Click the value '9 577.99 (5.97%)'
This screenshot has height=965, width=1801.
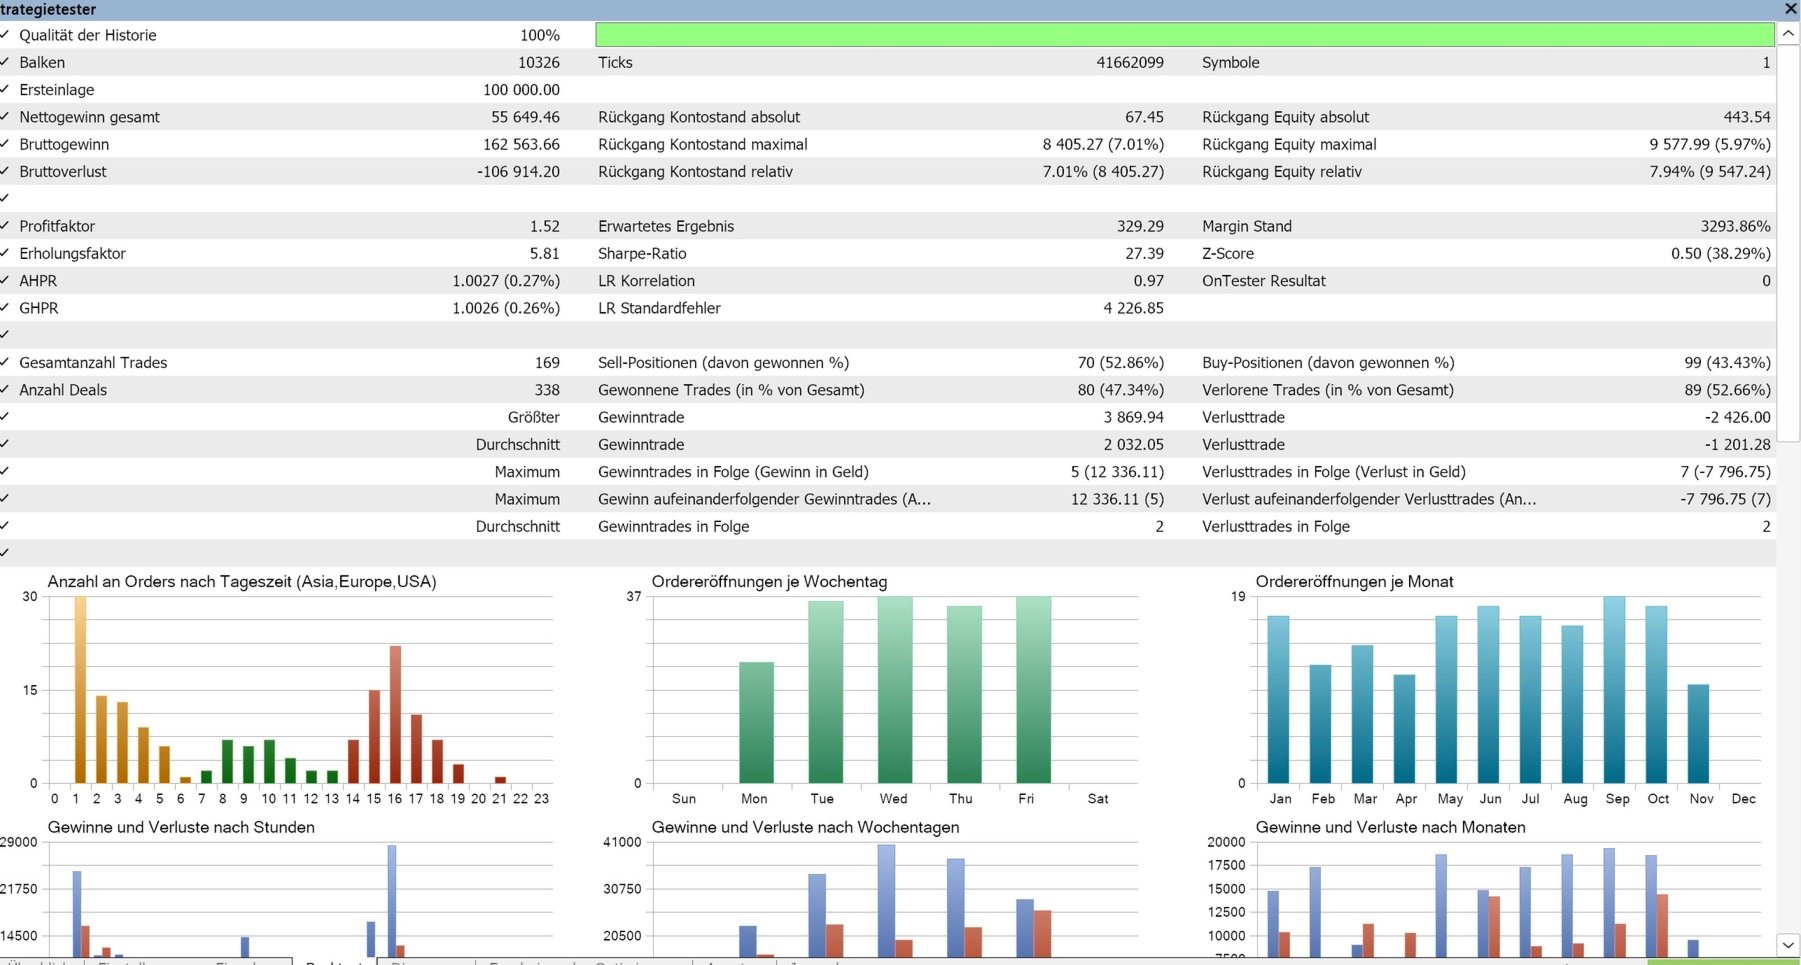[x=1710, y=144]
